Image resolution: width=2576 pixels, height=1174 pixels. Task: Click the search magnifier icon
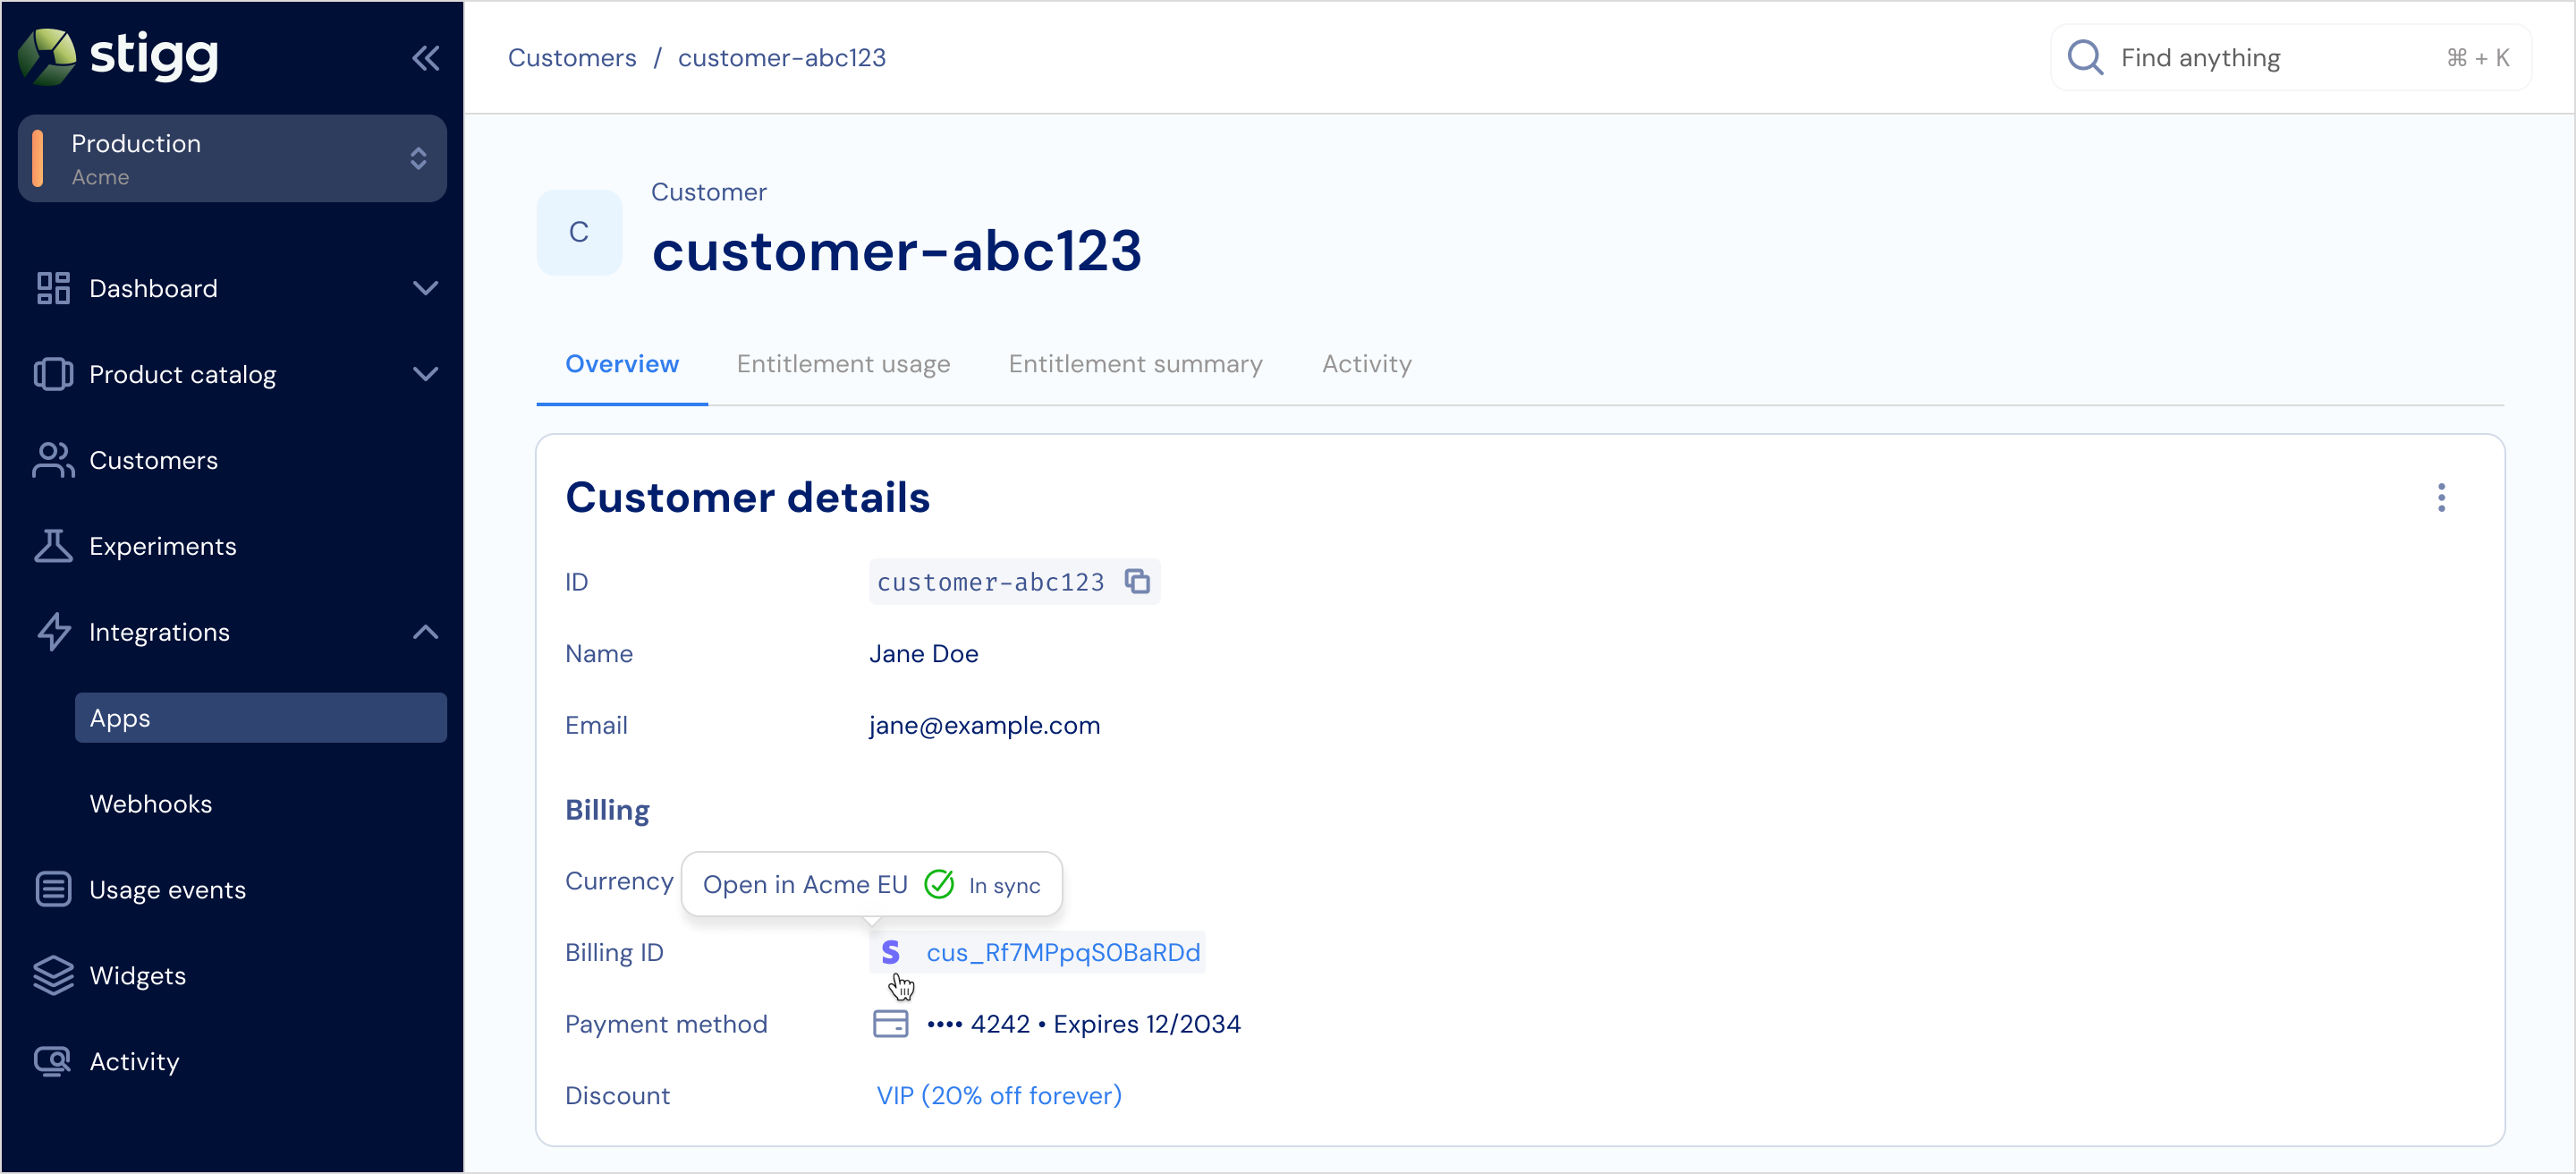pos(2084,58)
